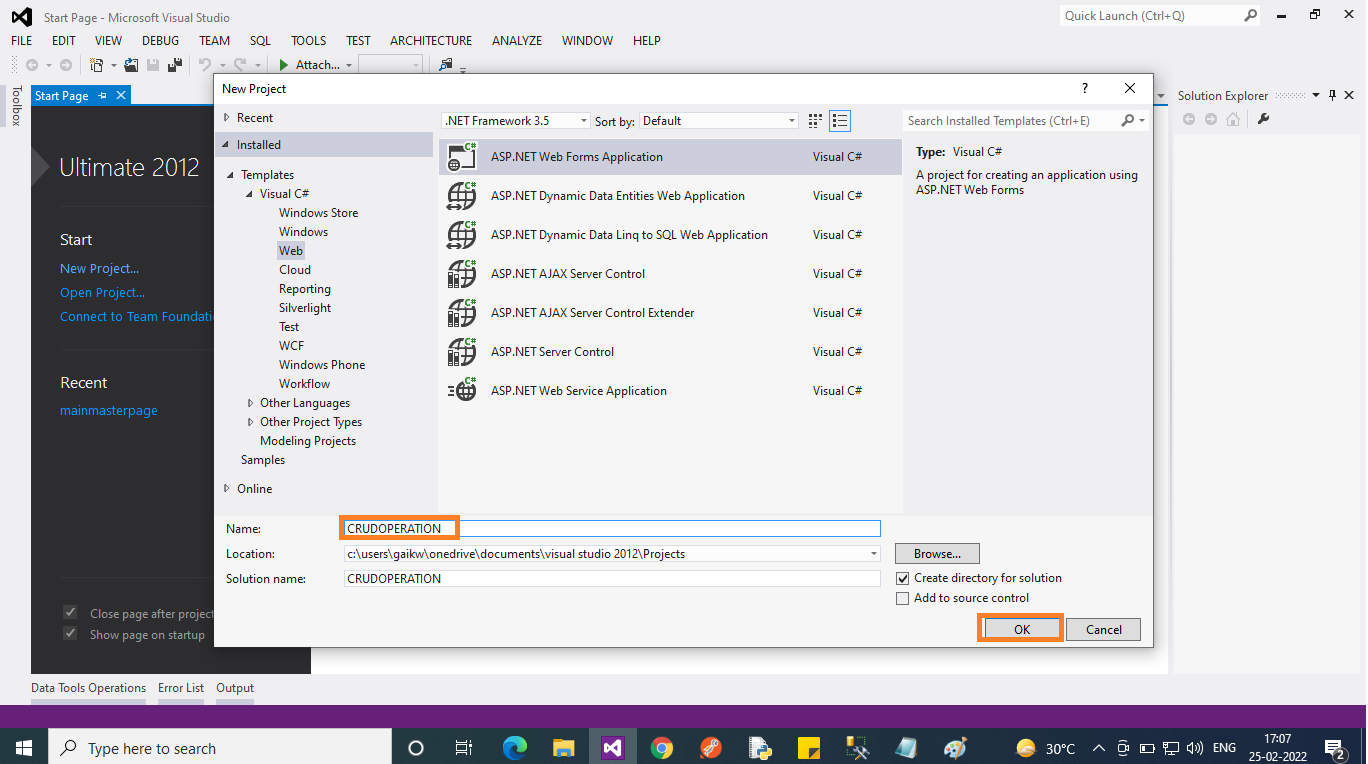Image resolution: width=1368 pixels, height=764 pixels.
Task: Click the Save All toolbar icon
Action: [x=175, y=65]
